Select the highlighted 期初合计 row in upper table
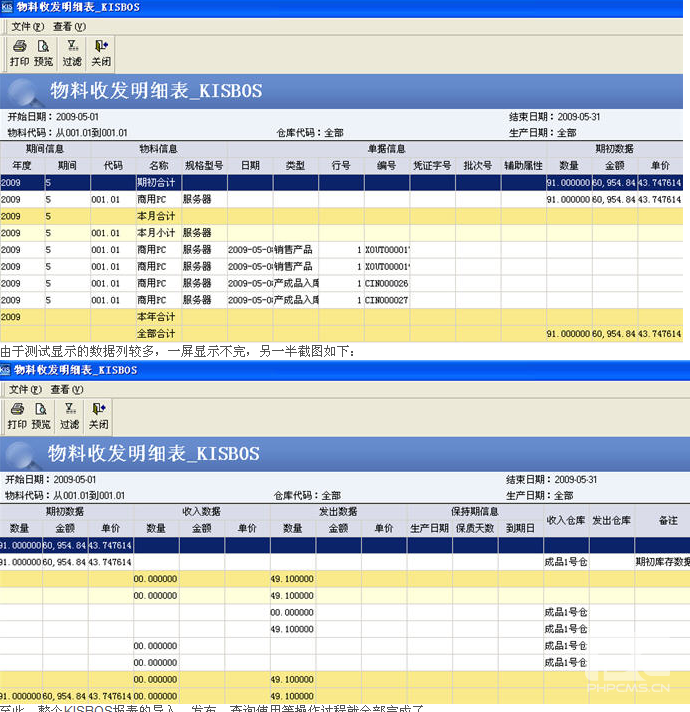The image size is (690, 712). 155,183
